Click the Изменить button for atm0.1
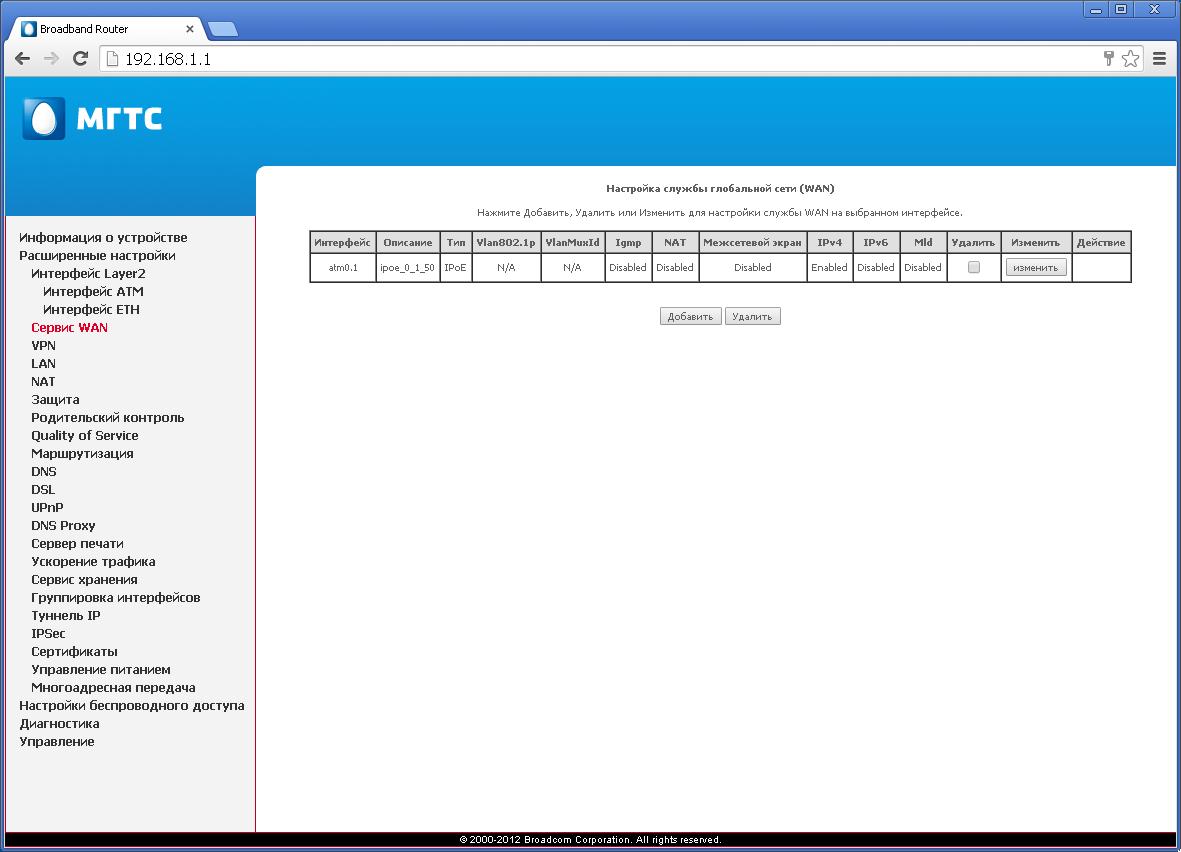 click(1035, 268)
